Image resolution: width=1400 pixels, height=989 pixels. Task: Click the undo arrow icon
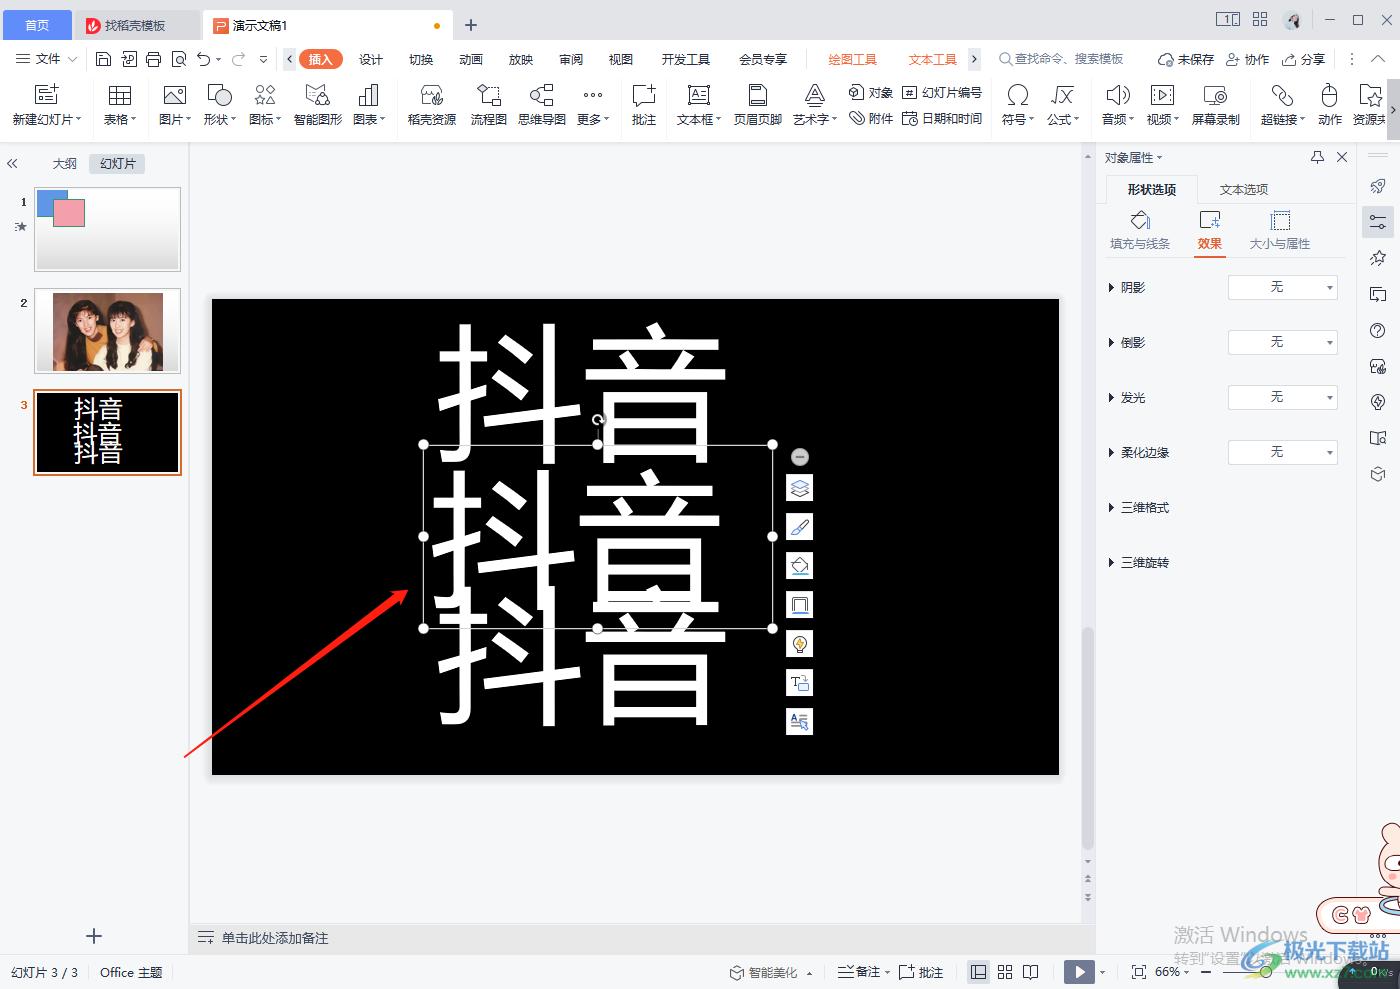(204, 59)
